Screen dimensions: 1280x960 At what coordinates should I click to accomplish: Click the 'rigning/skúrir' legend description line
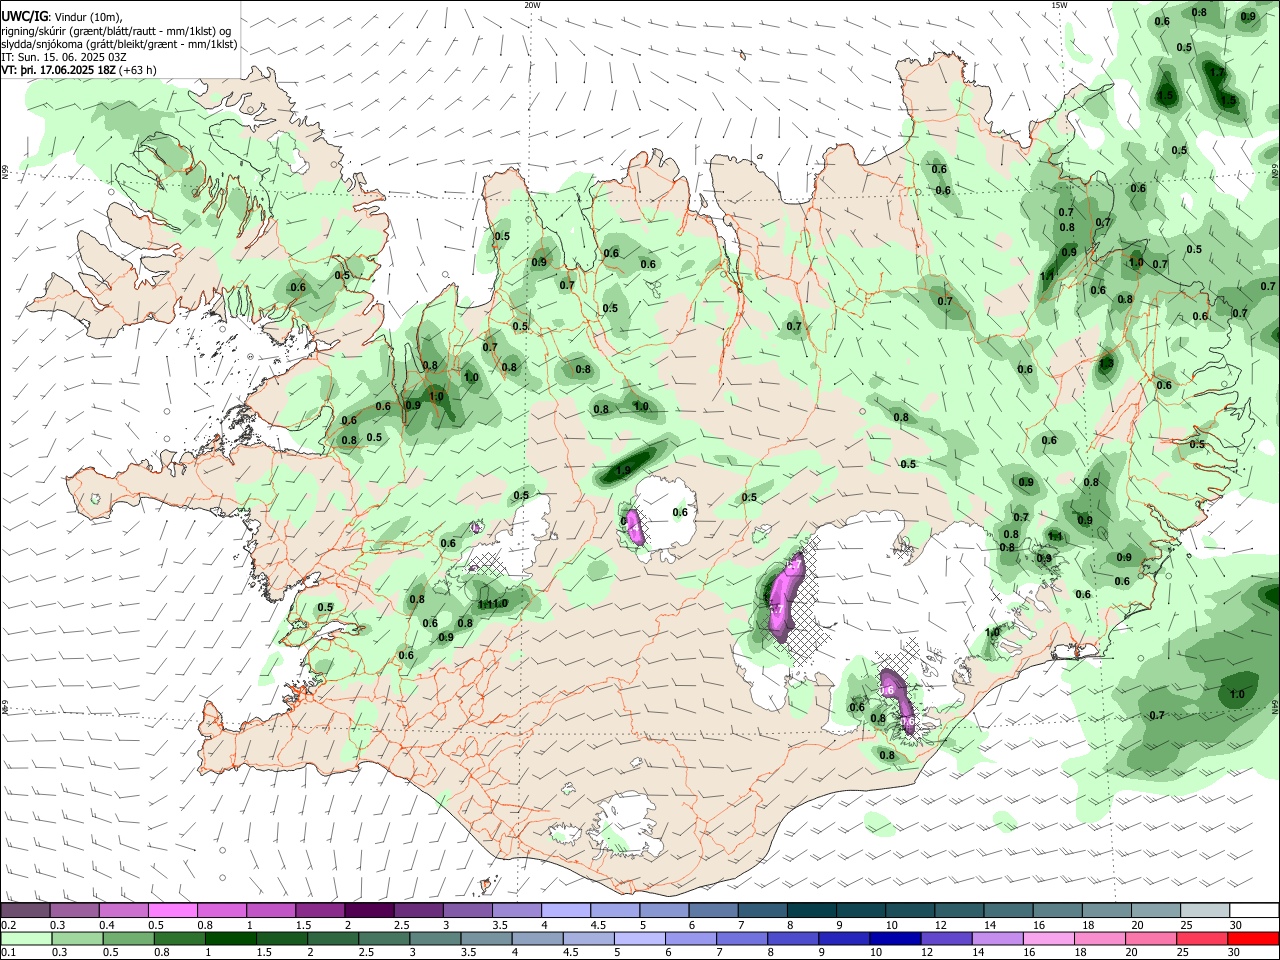[116, 31]
